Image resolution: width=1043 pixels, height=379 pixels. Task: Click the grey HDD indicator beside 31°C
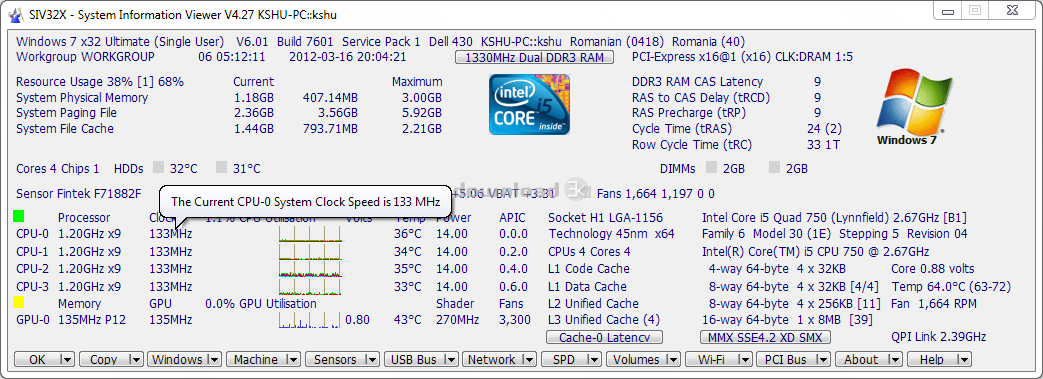coord(221,168)
